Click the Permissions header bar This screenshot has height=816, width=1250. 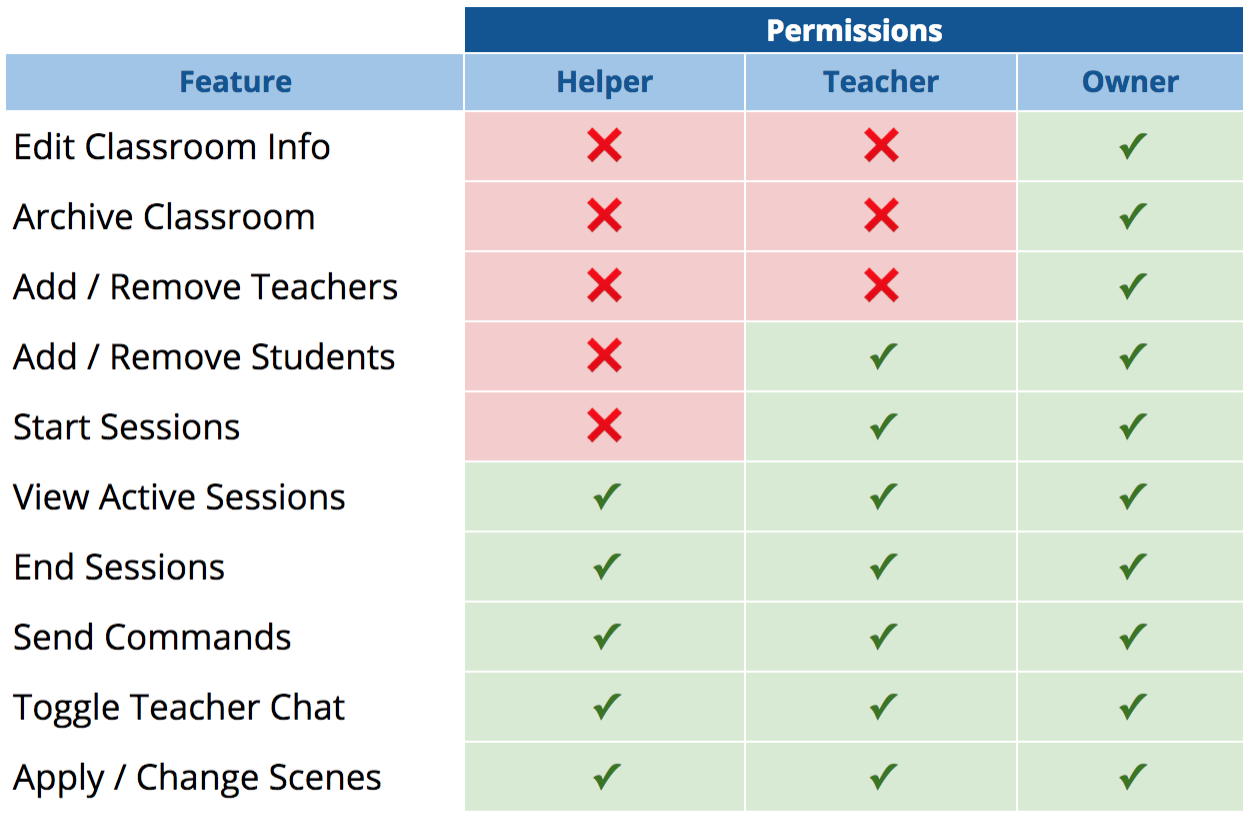click(x=854, y=30)
